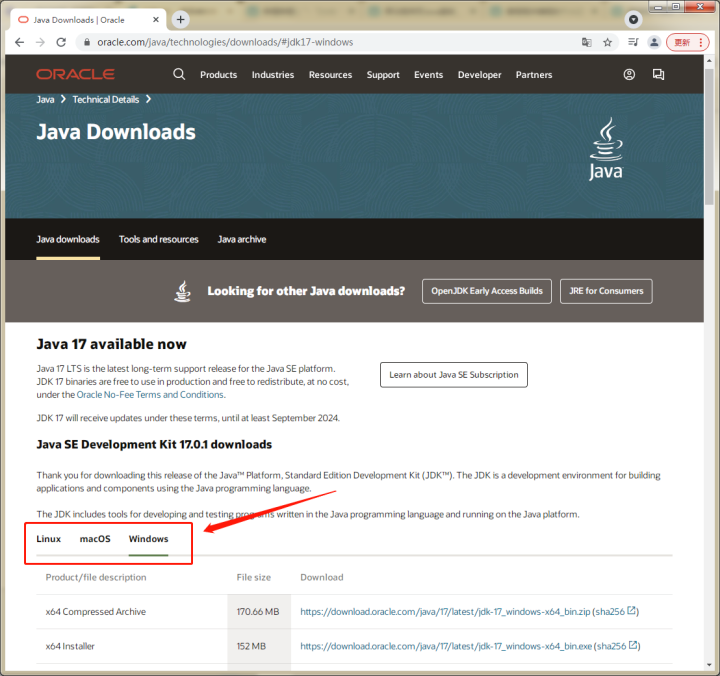This screenshot has height=676, width=720.
Task: Open the Events menu
Action: coord(428,75)
